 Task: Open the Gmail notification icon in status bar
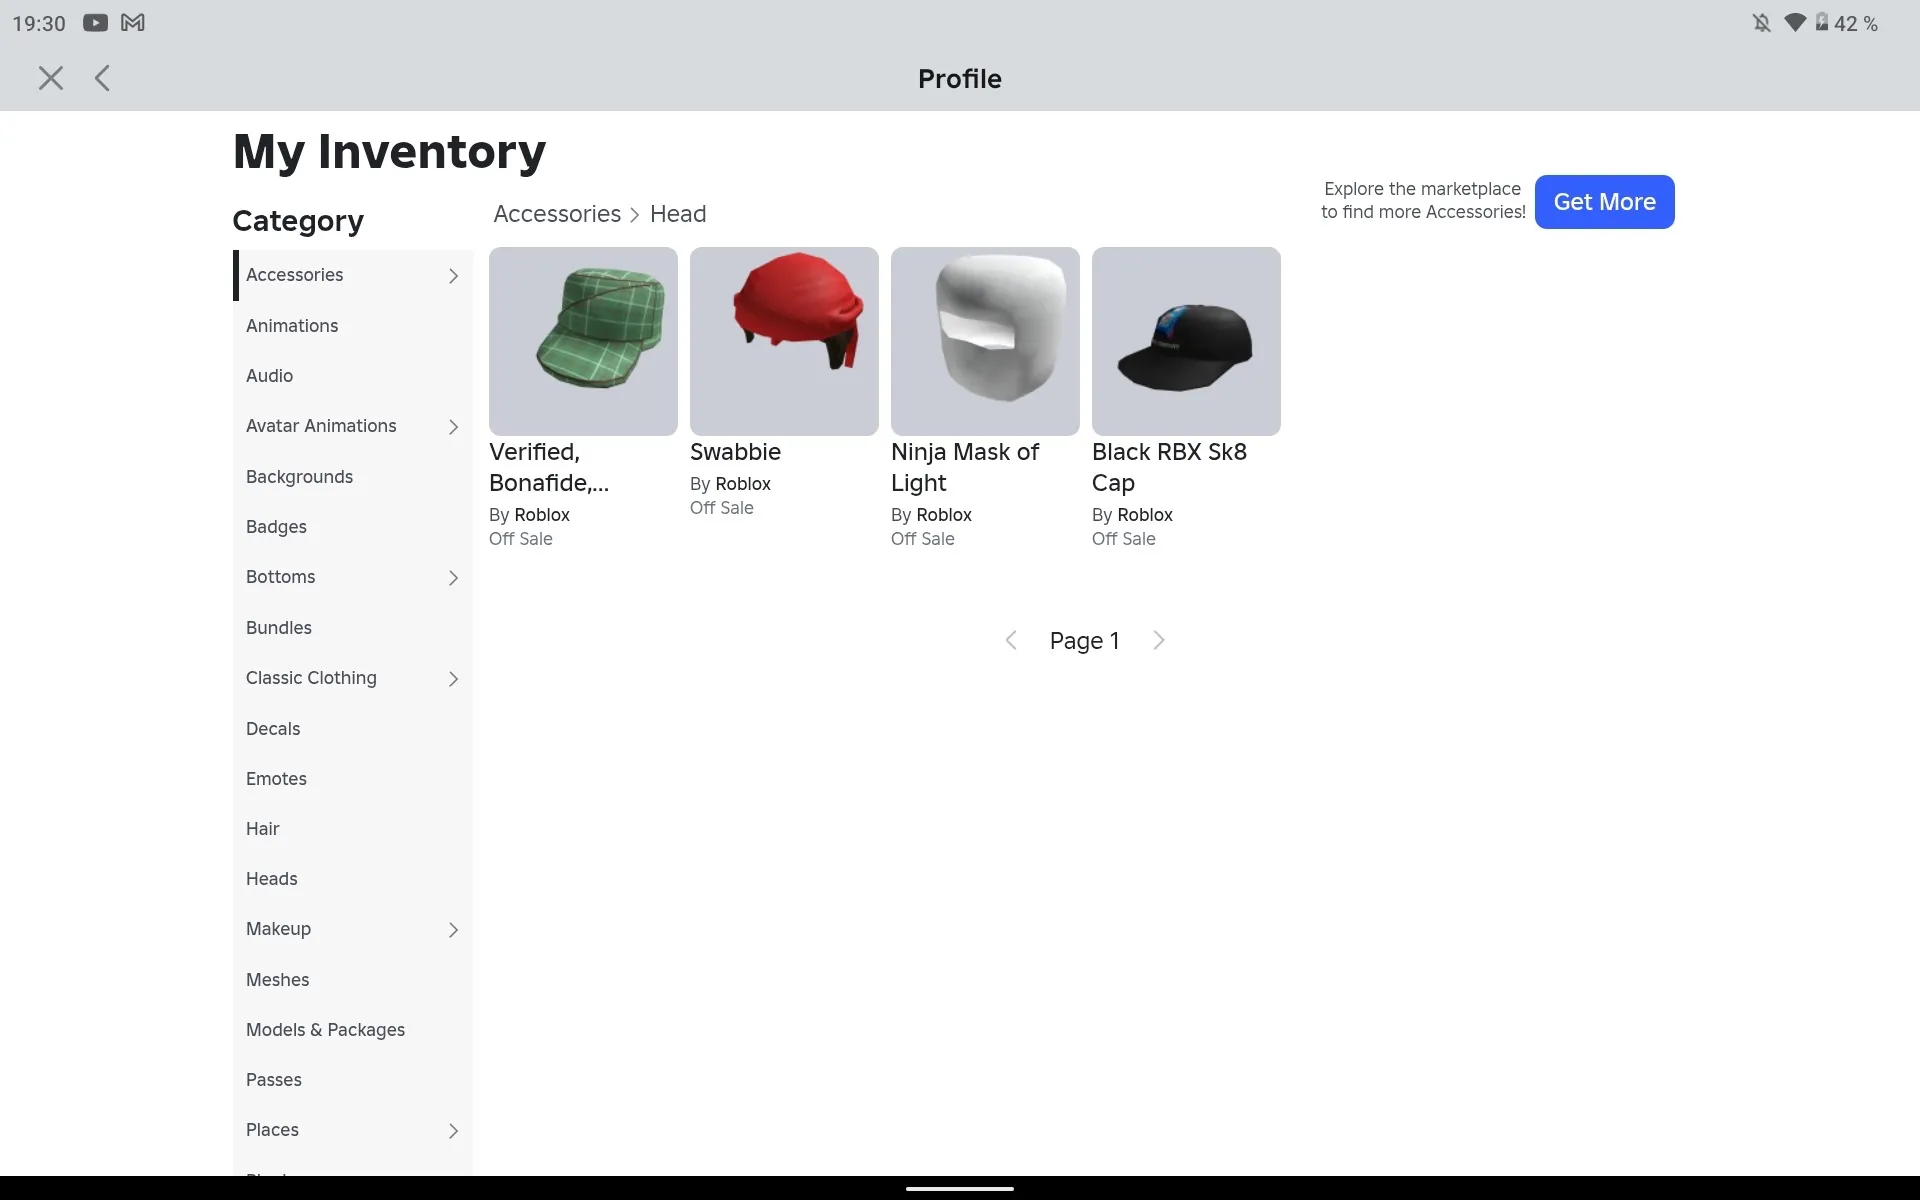click(x=133, y=23)
